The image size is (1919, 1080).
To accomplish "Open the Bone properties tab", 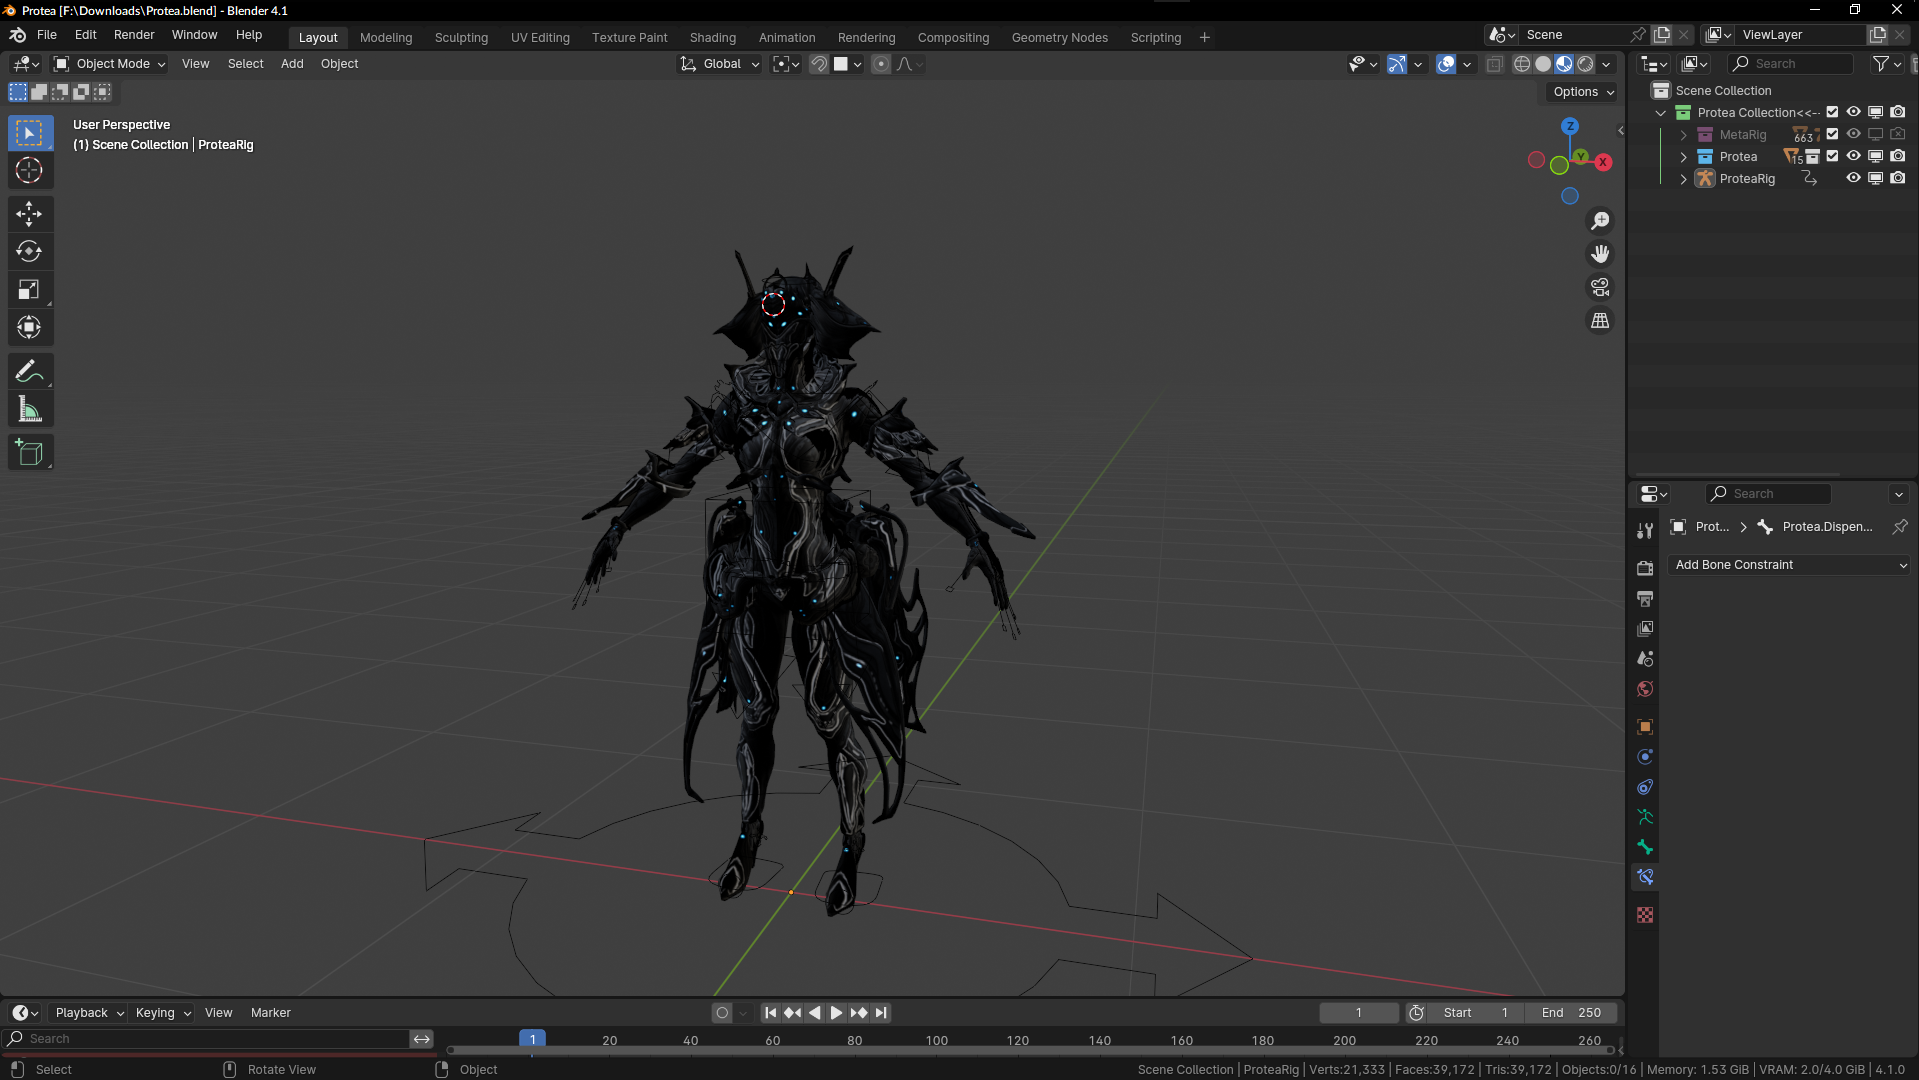I will tap(1645, 847).
